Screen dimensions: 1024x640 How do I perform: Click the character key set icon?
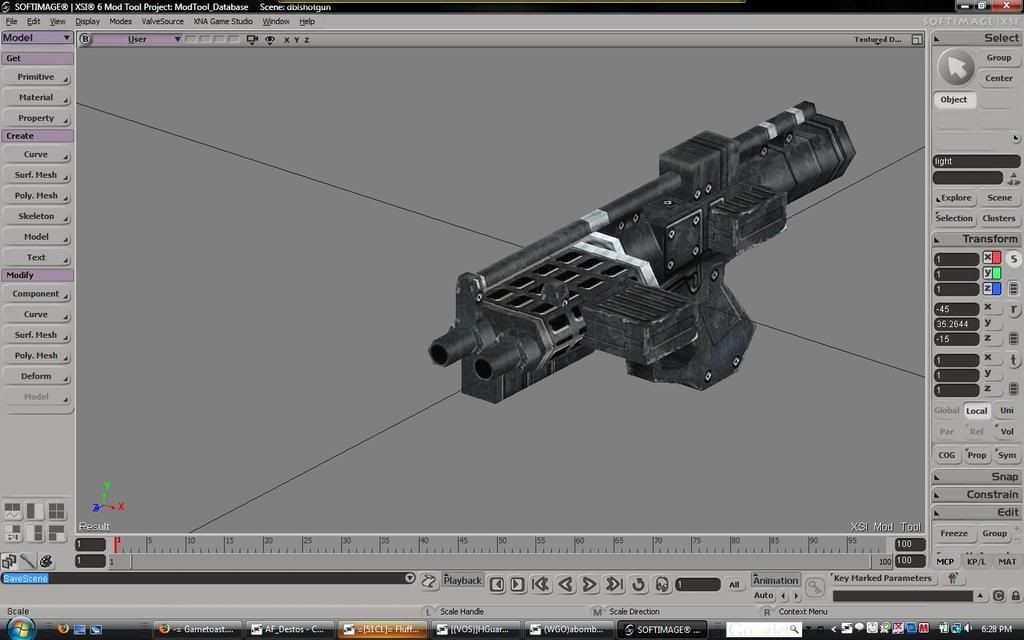point(953,578)
